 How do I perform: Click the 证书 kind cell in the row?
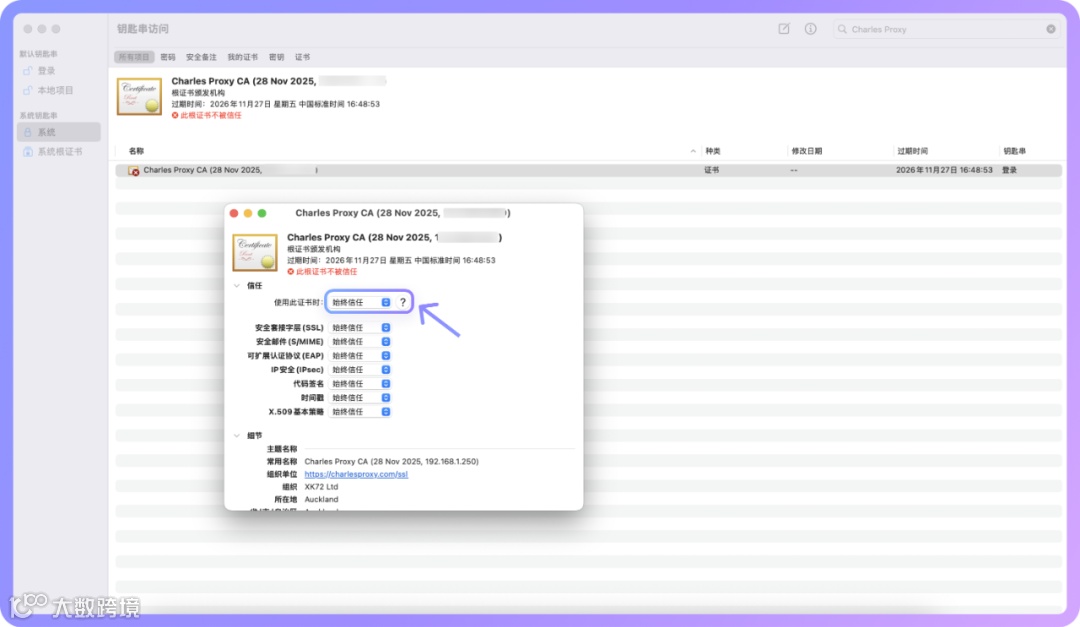(x=712, y=170)
